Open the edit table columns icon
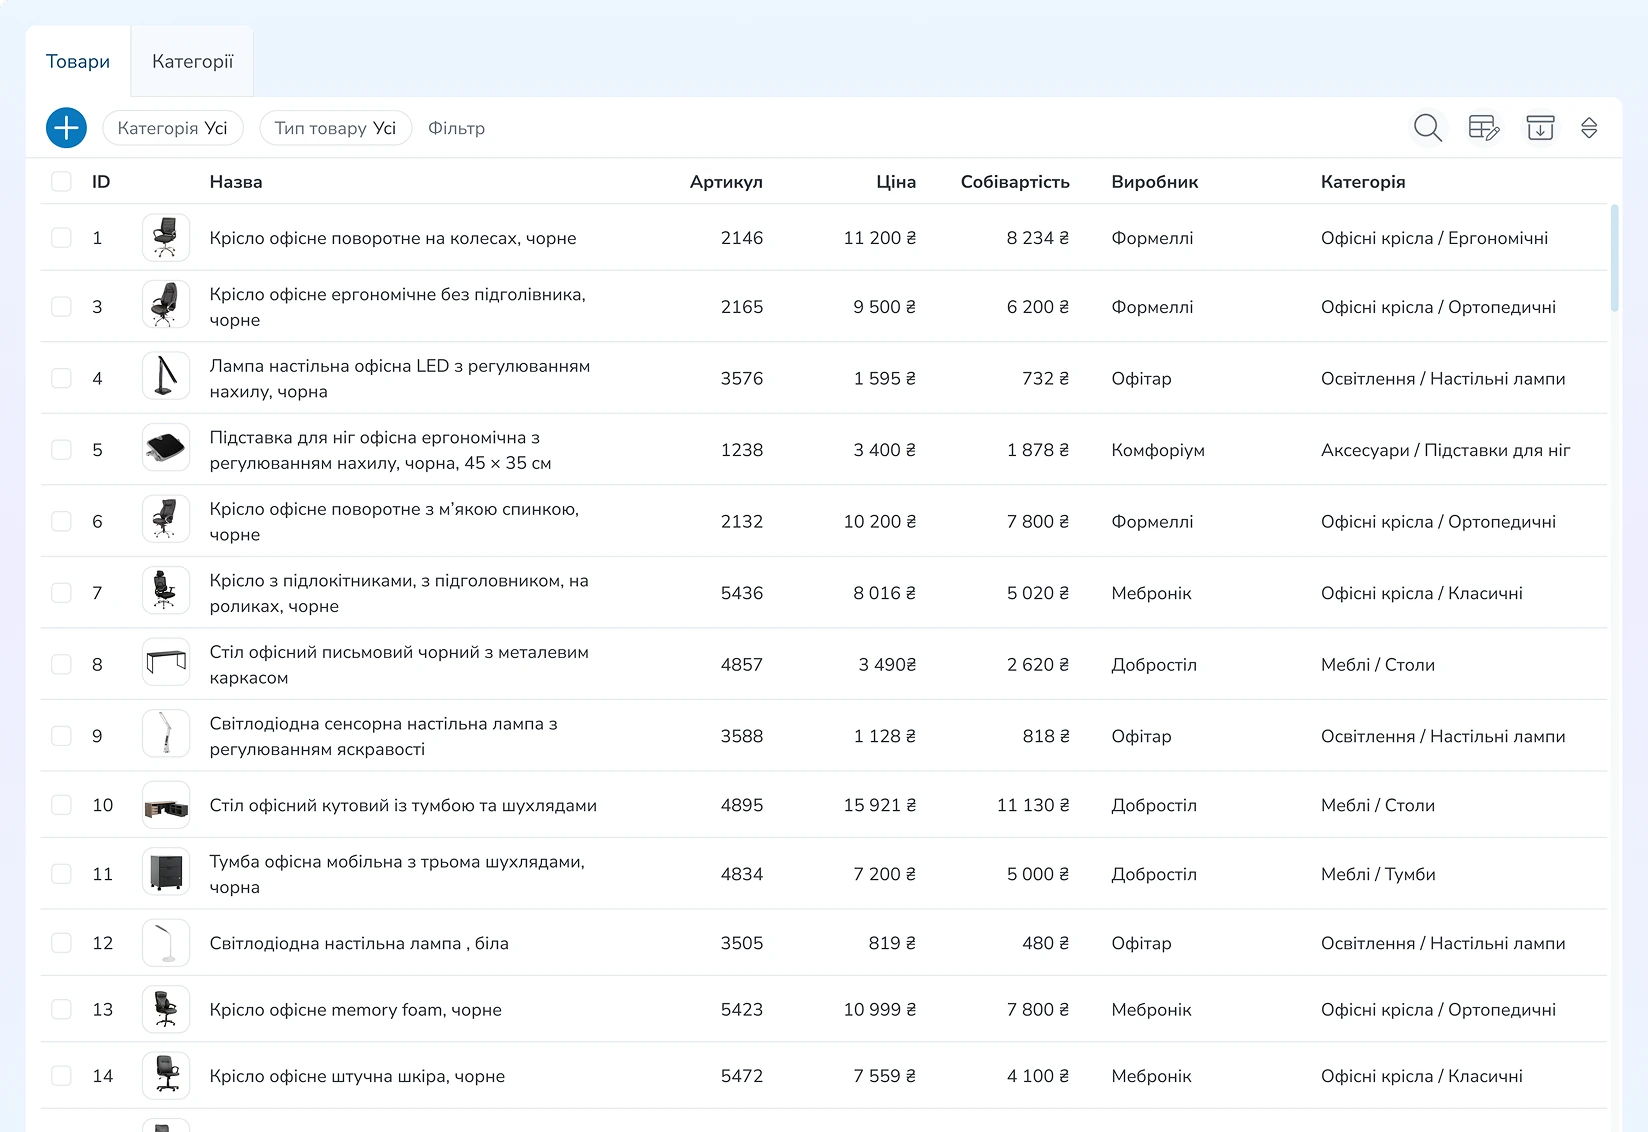Screen dimensions: 1648x1132 1484,128
